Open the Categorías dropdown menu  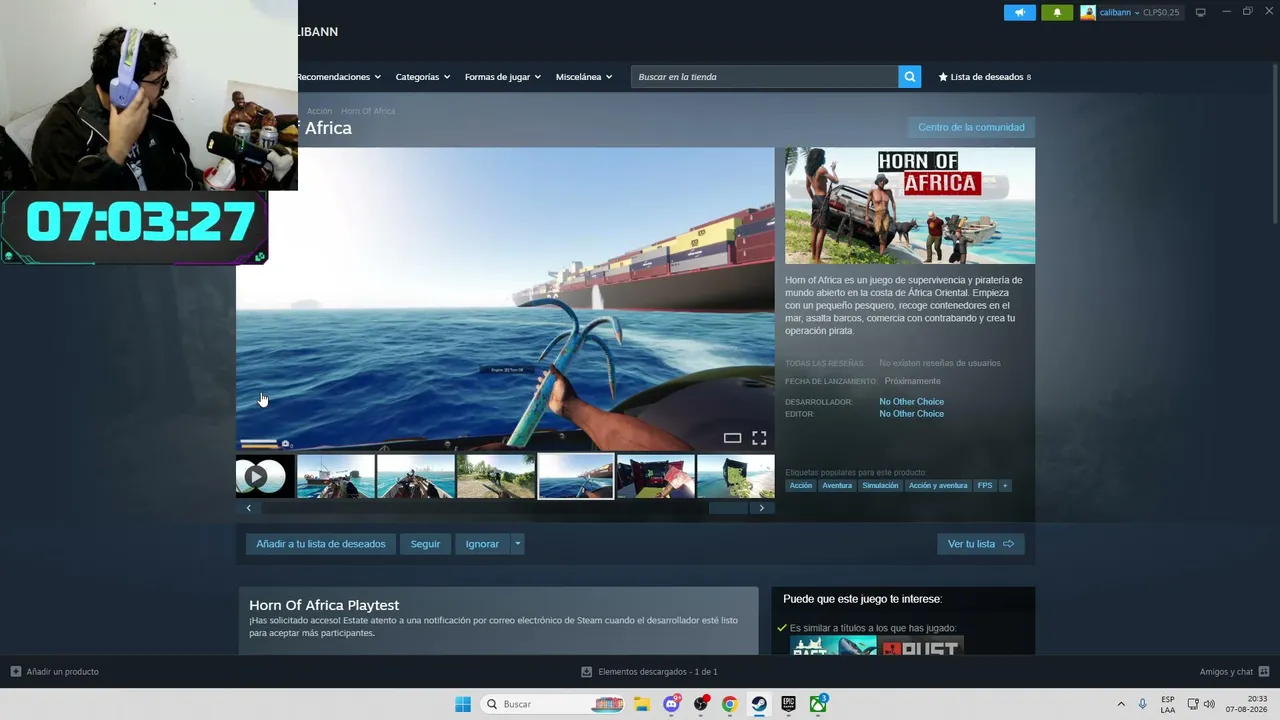pyautogui.click(x=422, y=77)
